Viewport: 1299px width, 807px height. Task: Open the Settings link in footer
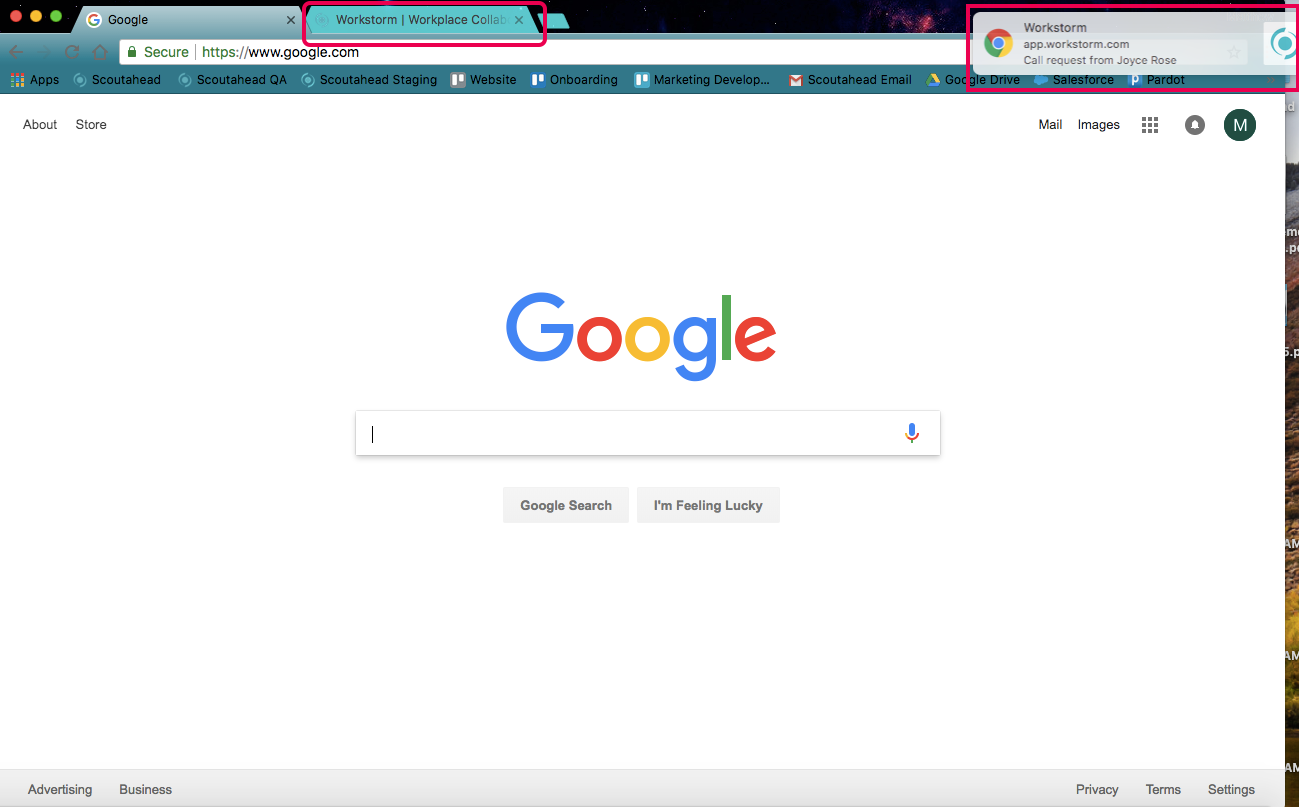tap(1230, 789)
